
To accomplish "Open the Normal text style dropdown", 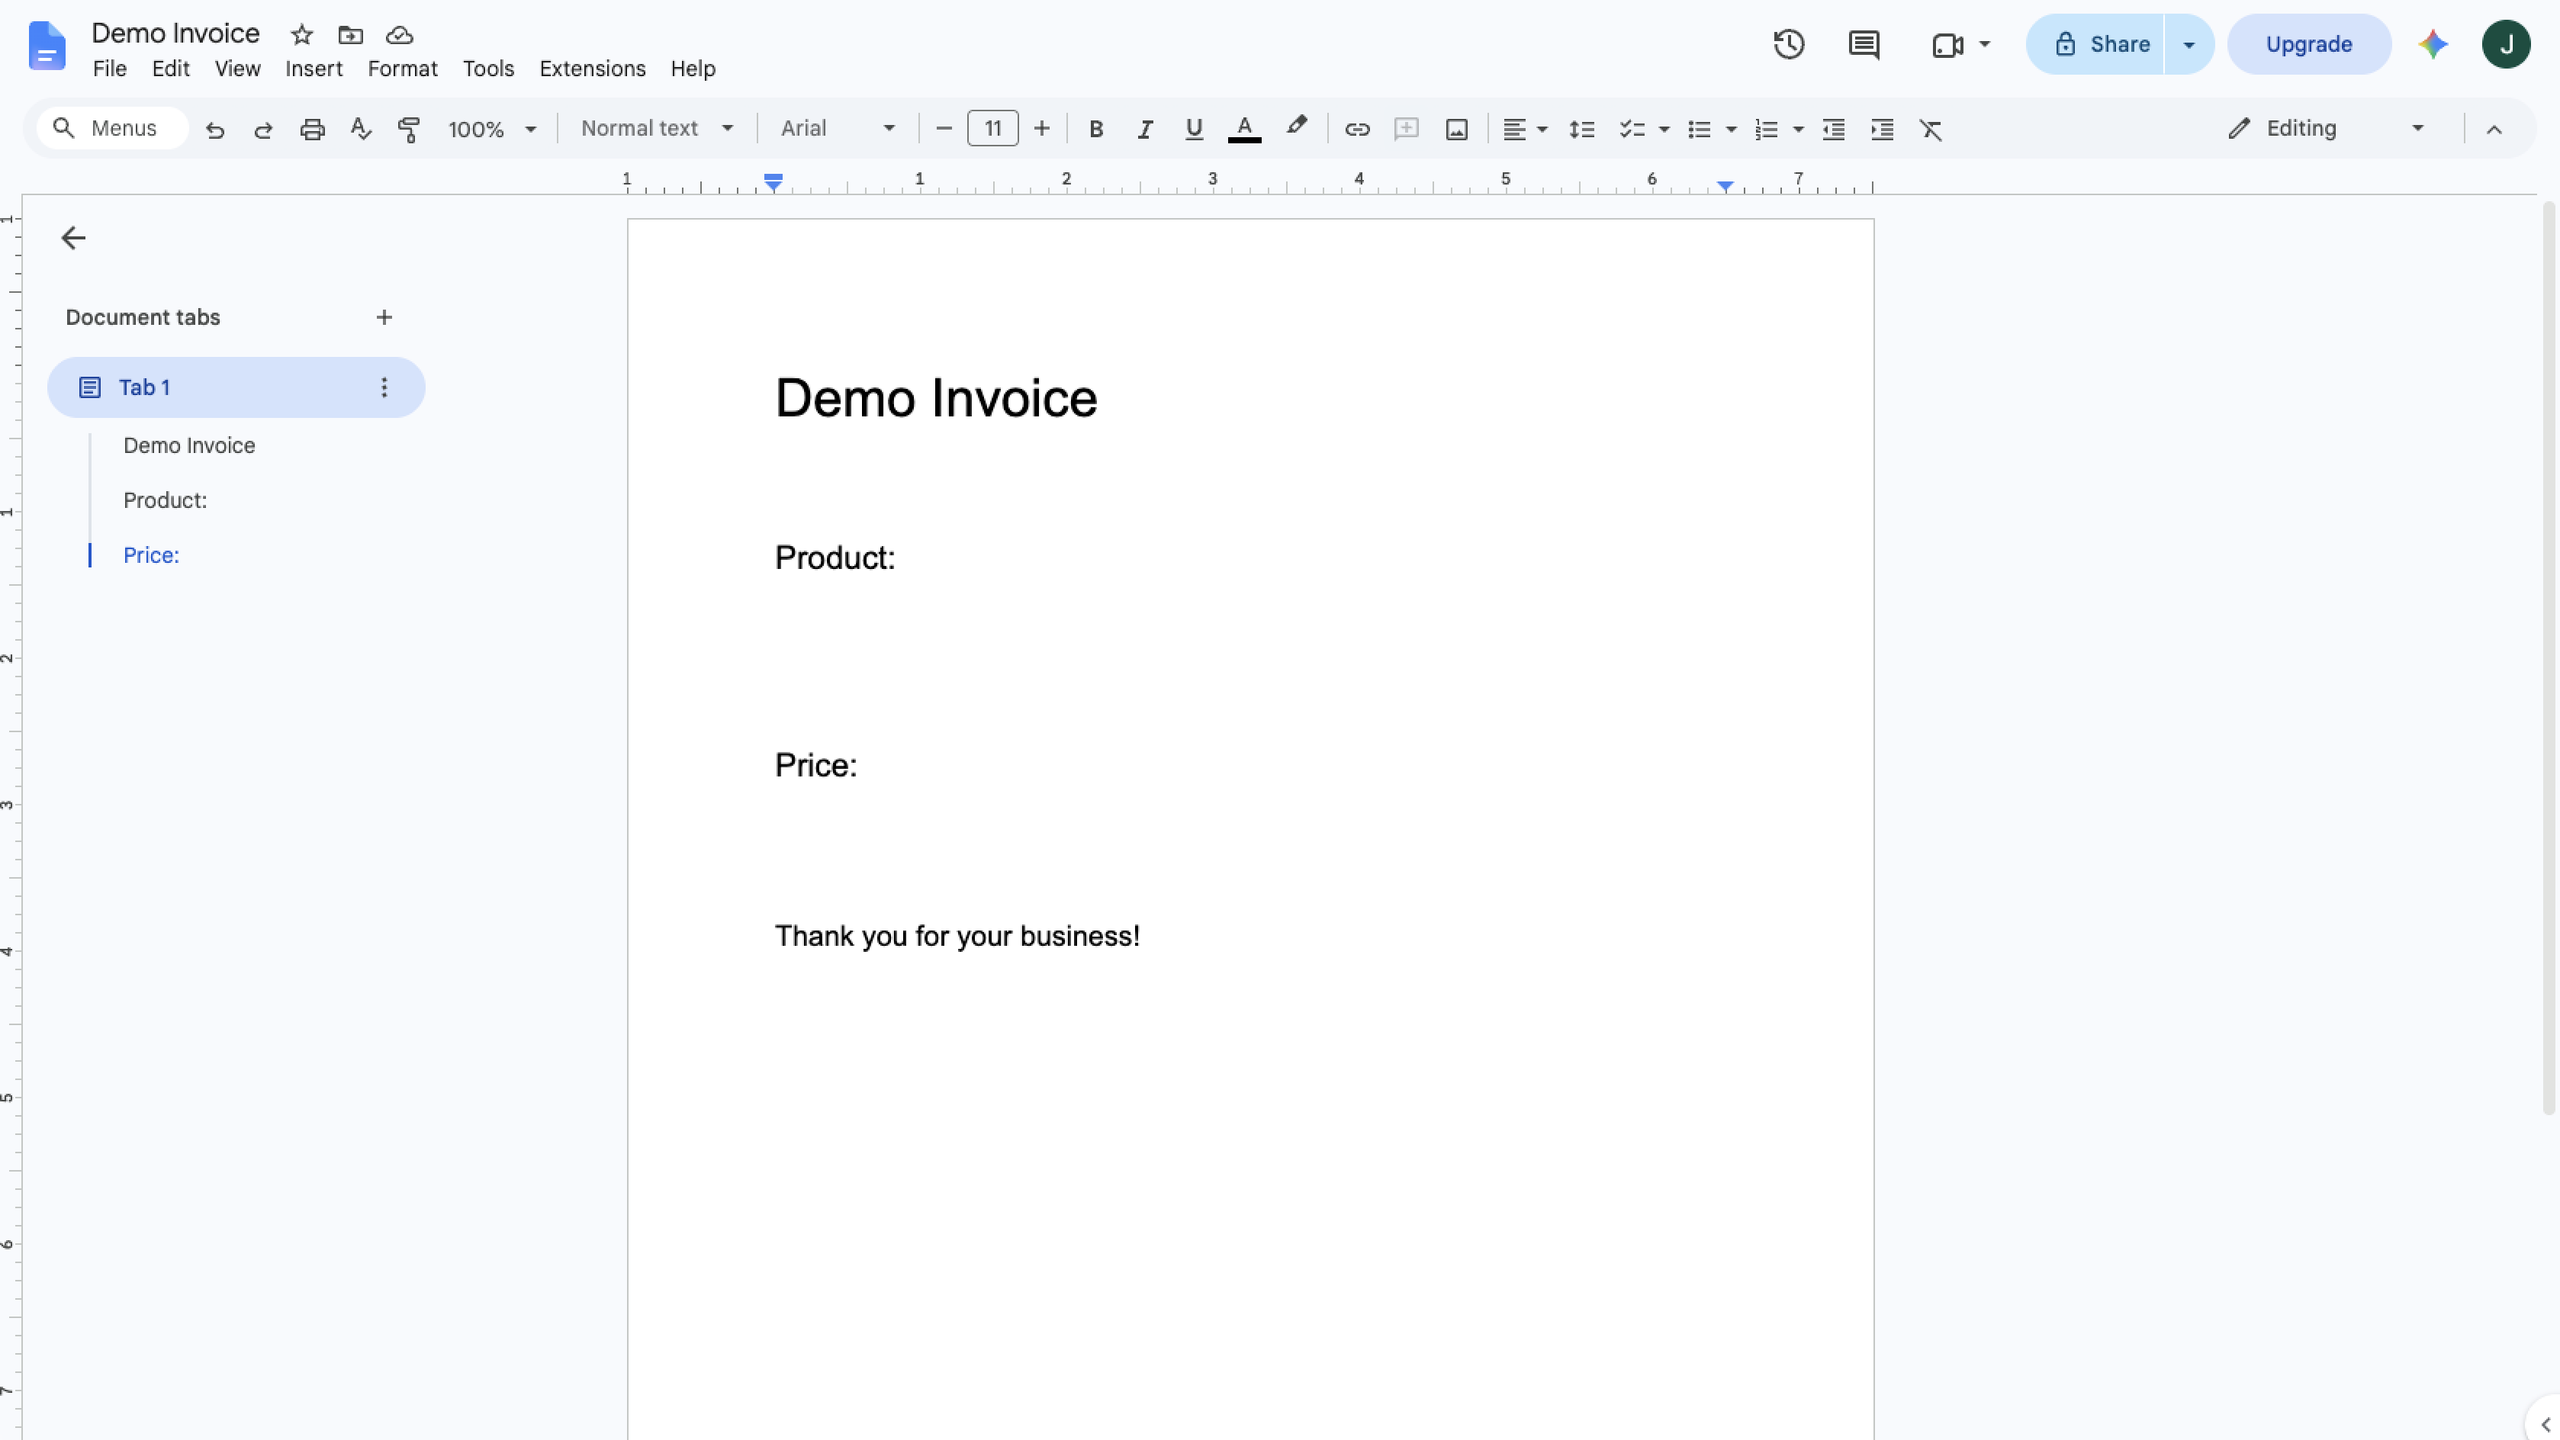I will coord(657,128).
